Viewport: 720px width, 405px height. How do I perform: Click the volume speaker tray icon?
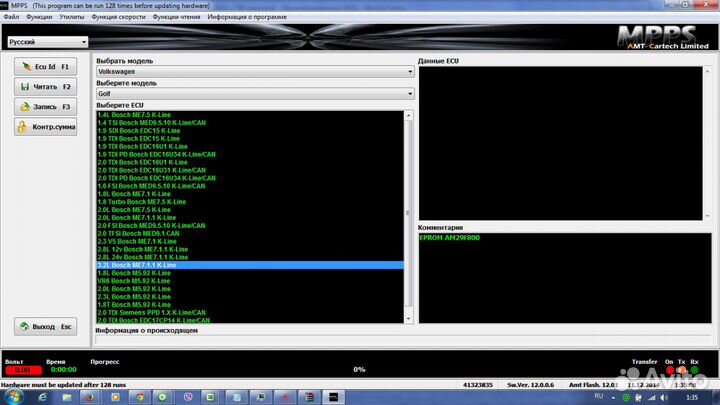coord(664,398)
